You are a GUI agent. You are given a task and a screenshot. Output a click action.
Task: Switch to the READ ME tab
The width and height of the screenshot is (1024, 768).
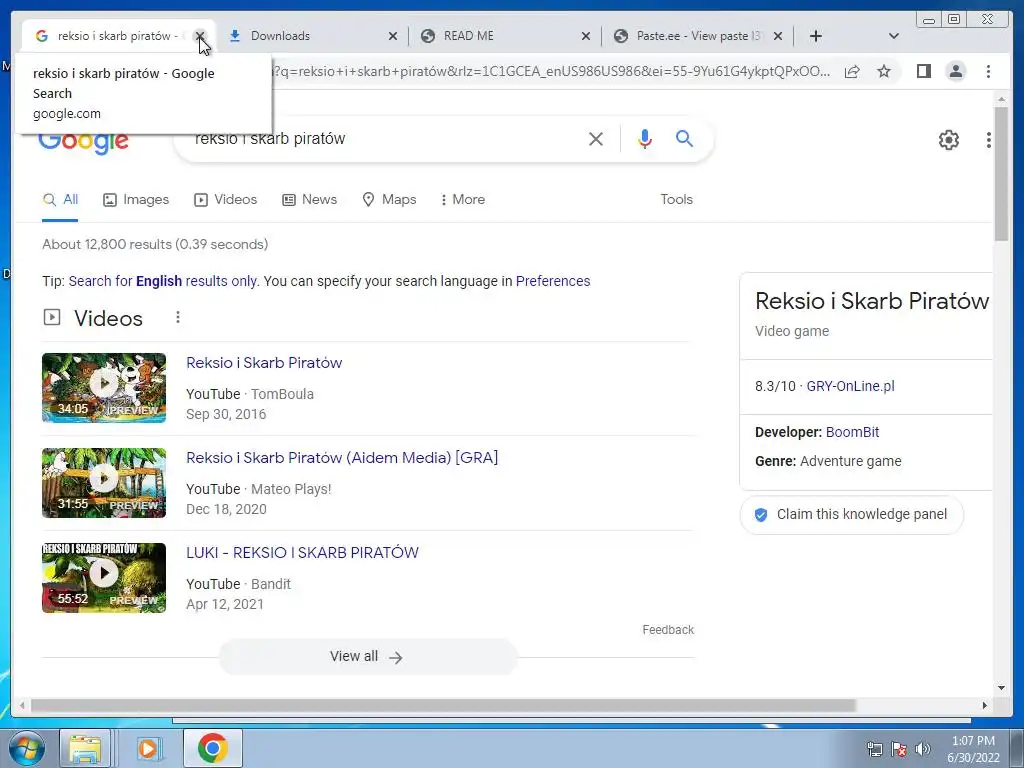point(505,36)
